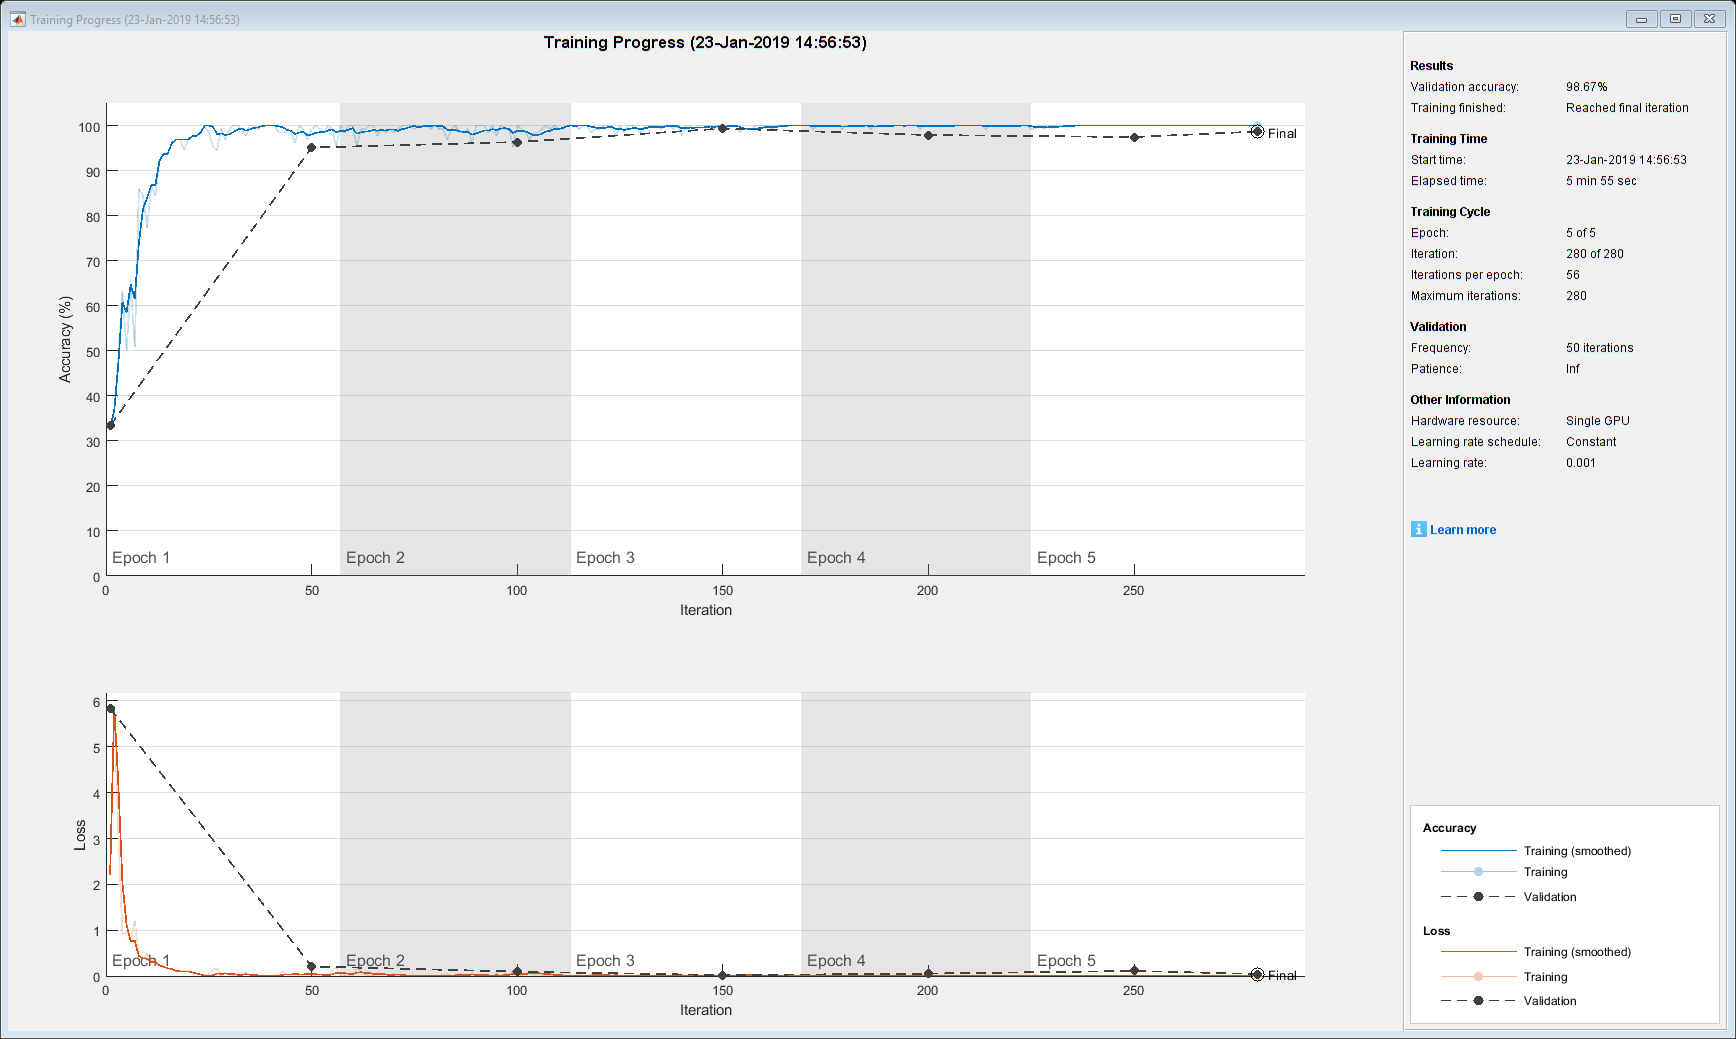The height and width of the screenshot is (1039, 1736).
Task: Click the plot title above the accuracy chart
Action: [x=705, y=42]
